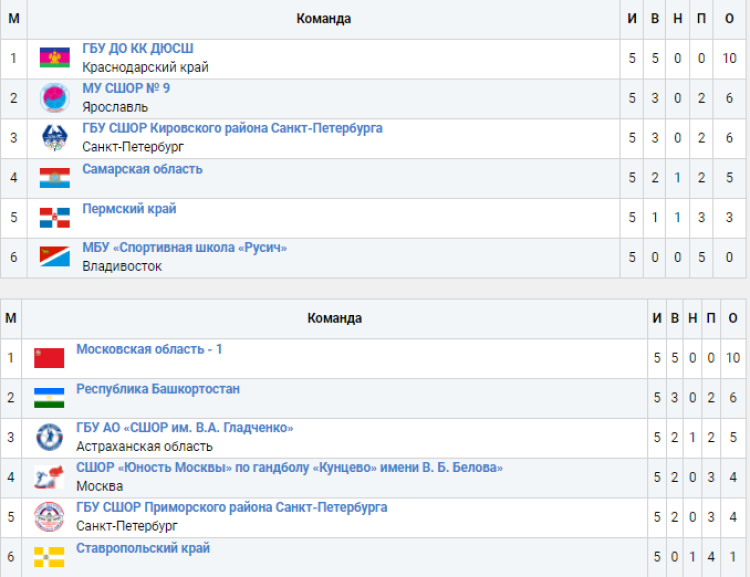Click the Krasnodar Krai flag icon
Image resolution: width=750 pixels, height=577 pixels.
tap(54, 58)
